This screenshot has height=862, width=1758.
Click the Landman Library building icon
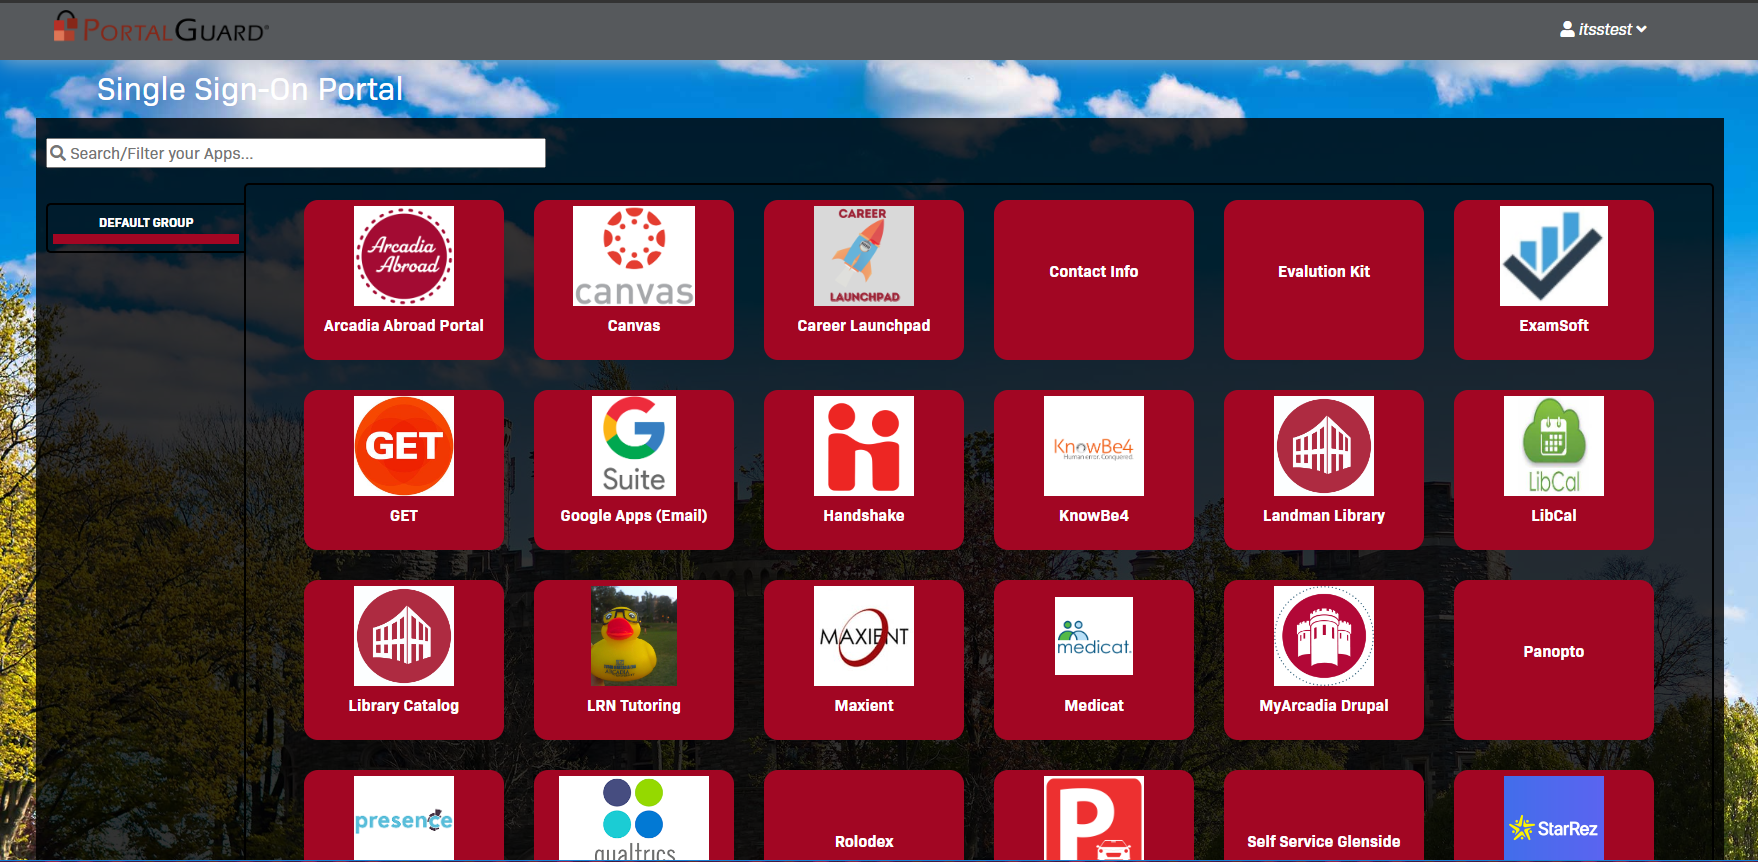pos(1324,446)
